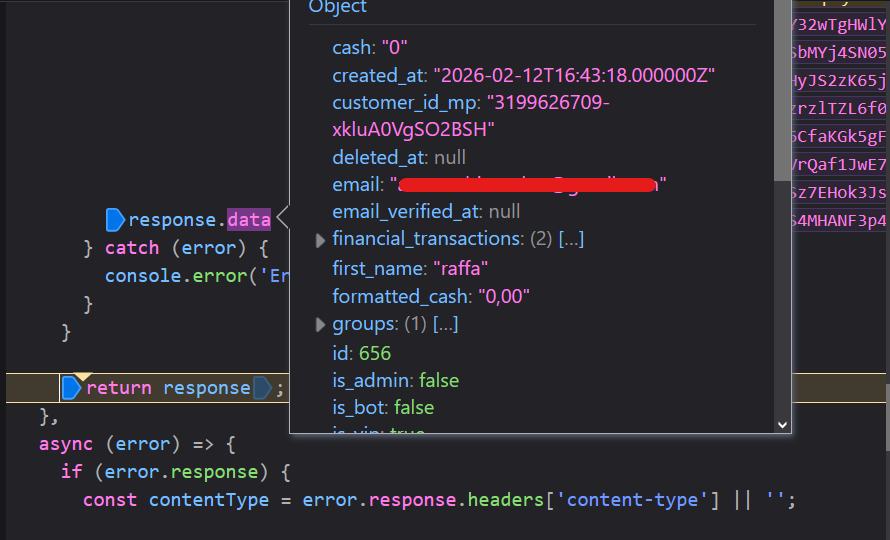Click the editor vertical scrollbar thumb

coord(887,416)
